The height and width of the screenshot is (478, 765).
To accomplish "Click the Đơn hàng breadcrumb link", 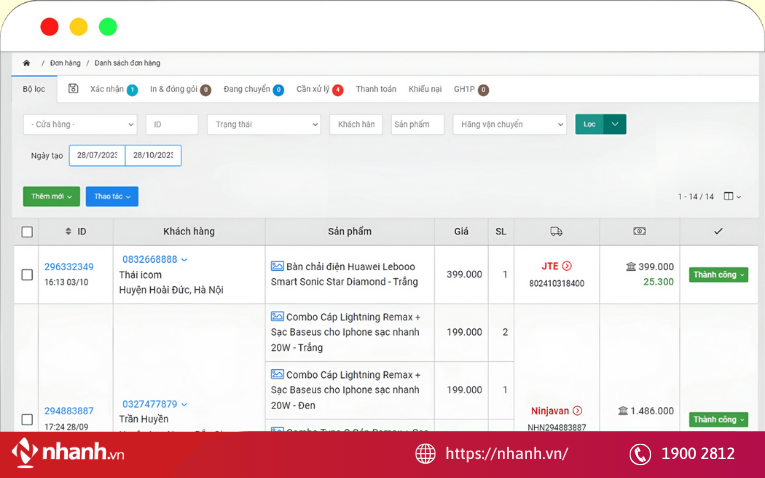I will tap(65, 63).
